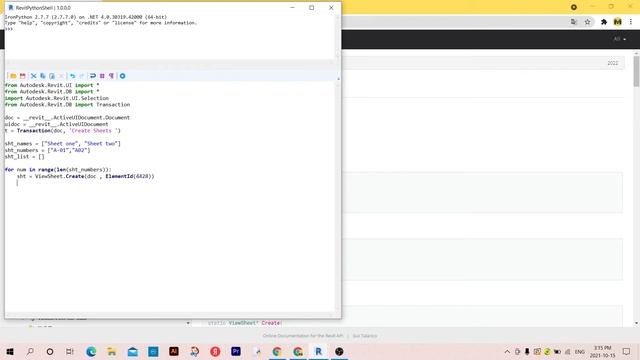
Task: Click the purple grid icon in editor toolbar
Action: [102, 76]
